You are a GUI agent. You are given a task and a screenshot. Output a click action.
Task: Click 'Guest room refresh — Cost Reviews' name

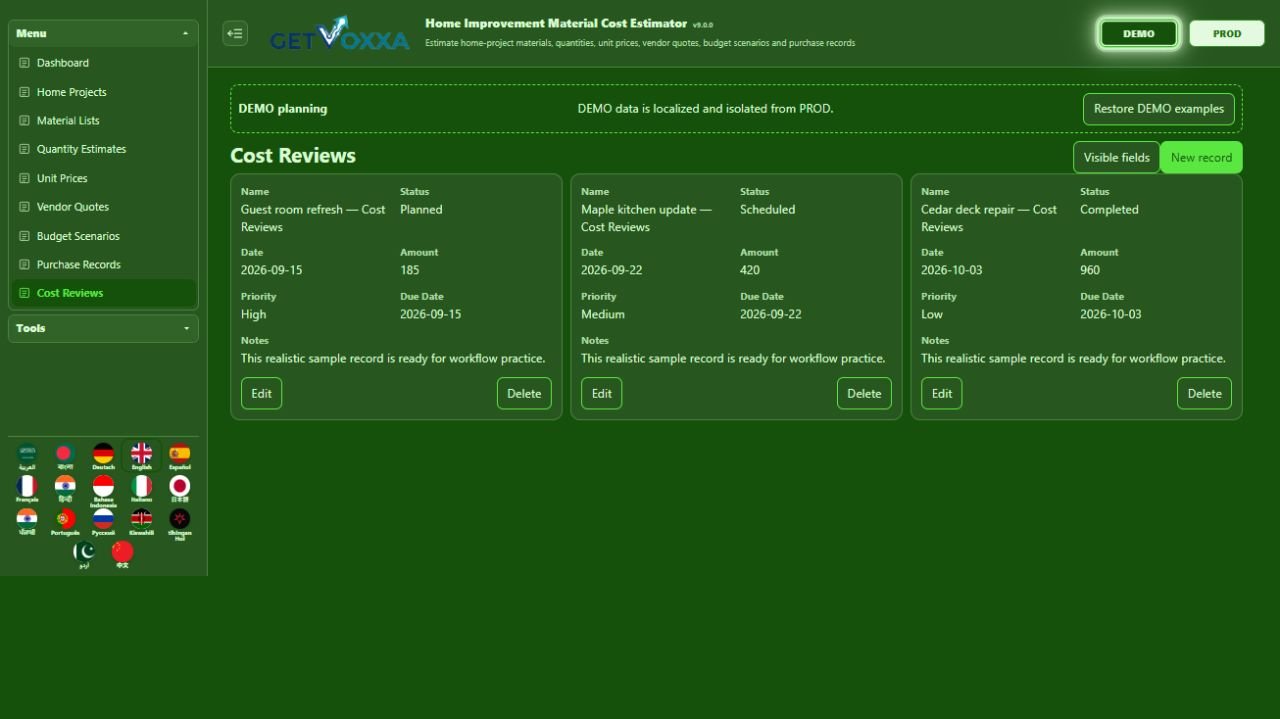click(x=313, y=218)
